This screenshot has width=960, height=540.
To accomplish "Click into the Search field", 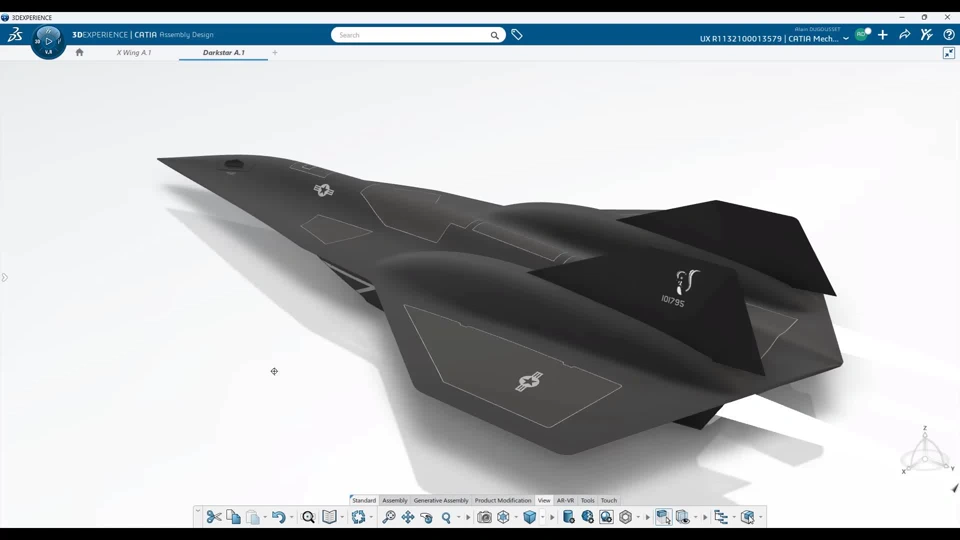I will [410, 35].
